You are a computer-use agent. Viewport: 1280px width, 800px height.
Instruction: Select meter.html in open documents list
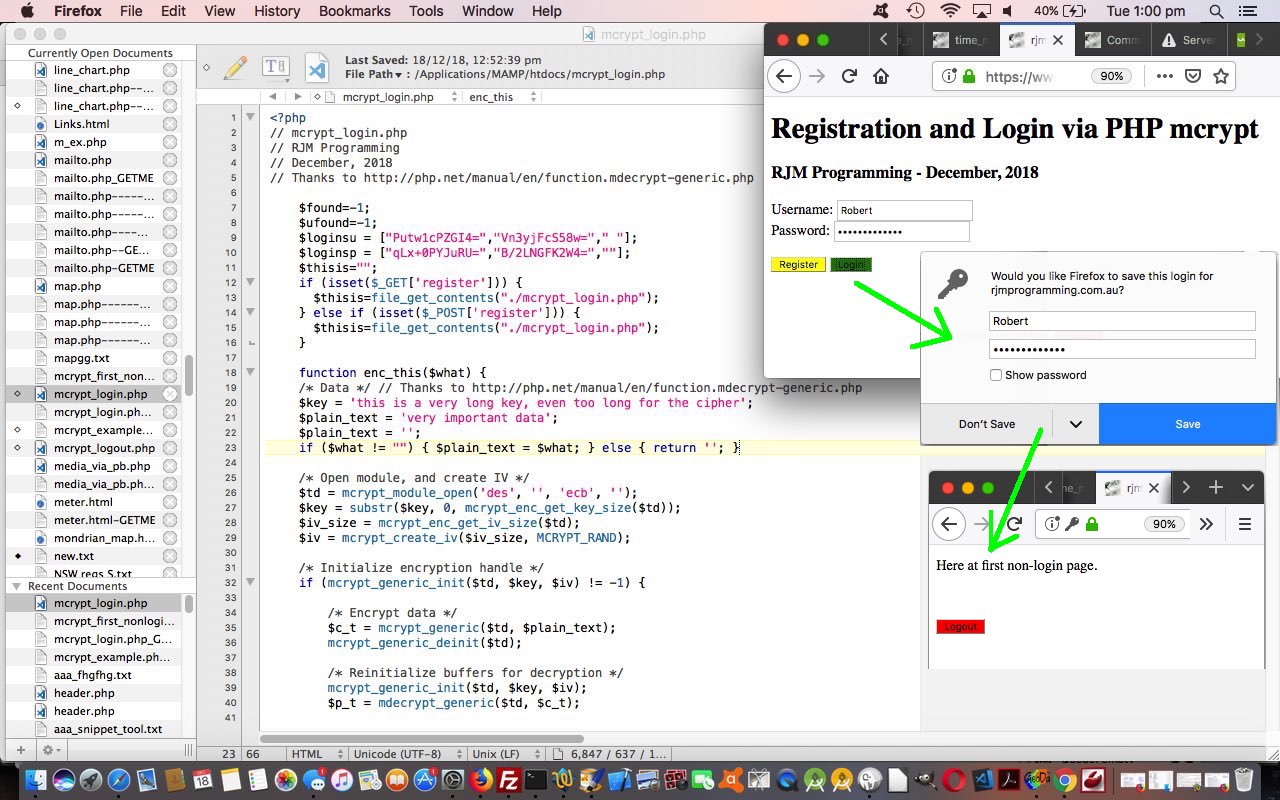(x=83, y=502)
